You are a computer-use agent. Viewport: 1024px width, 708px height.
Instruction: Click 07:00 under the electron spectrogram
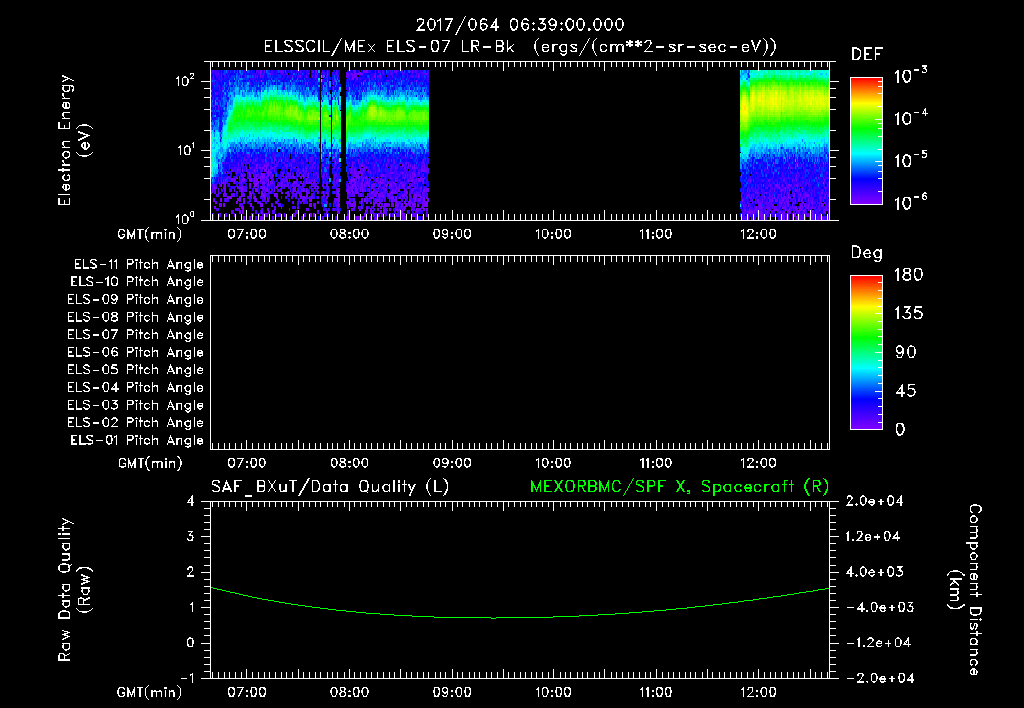click(x=247, y=234)
